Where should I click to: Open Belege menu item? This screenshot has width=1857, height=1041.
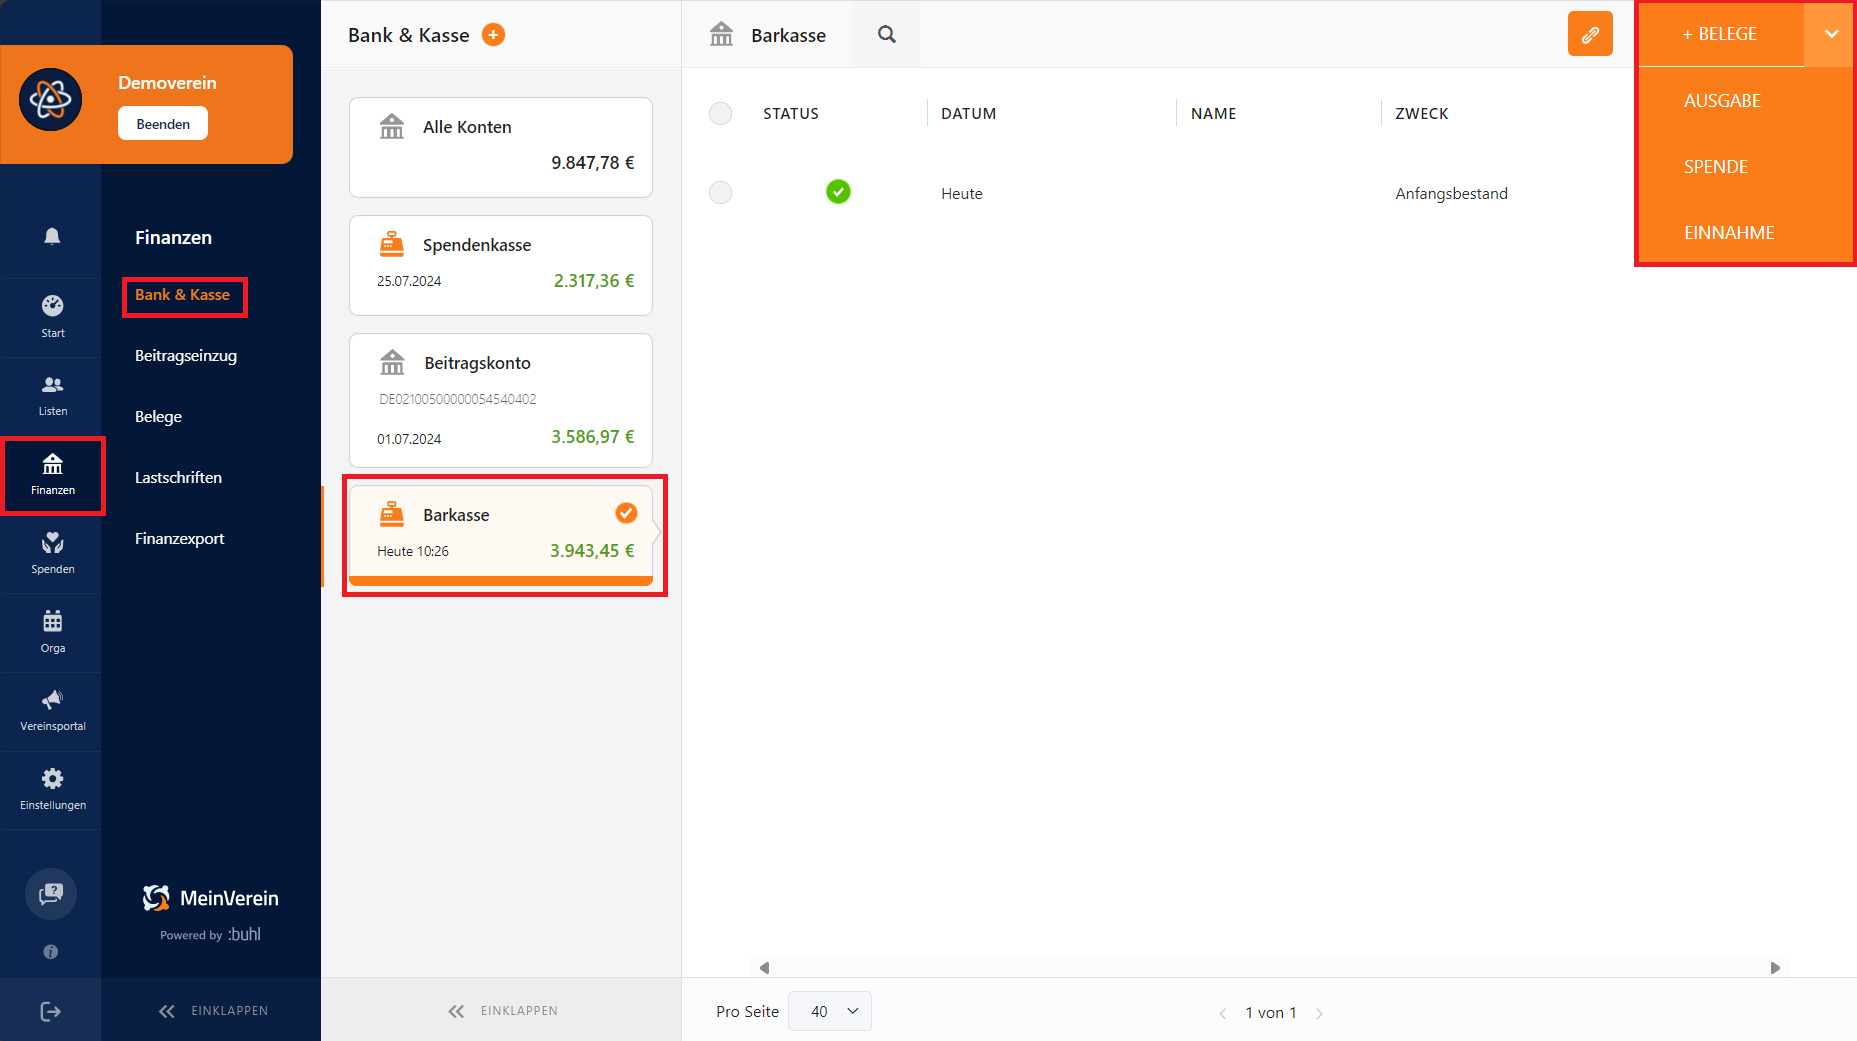(x=159, y=417)
